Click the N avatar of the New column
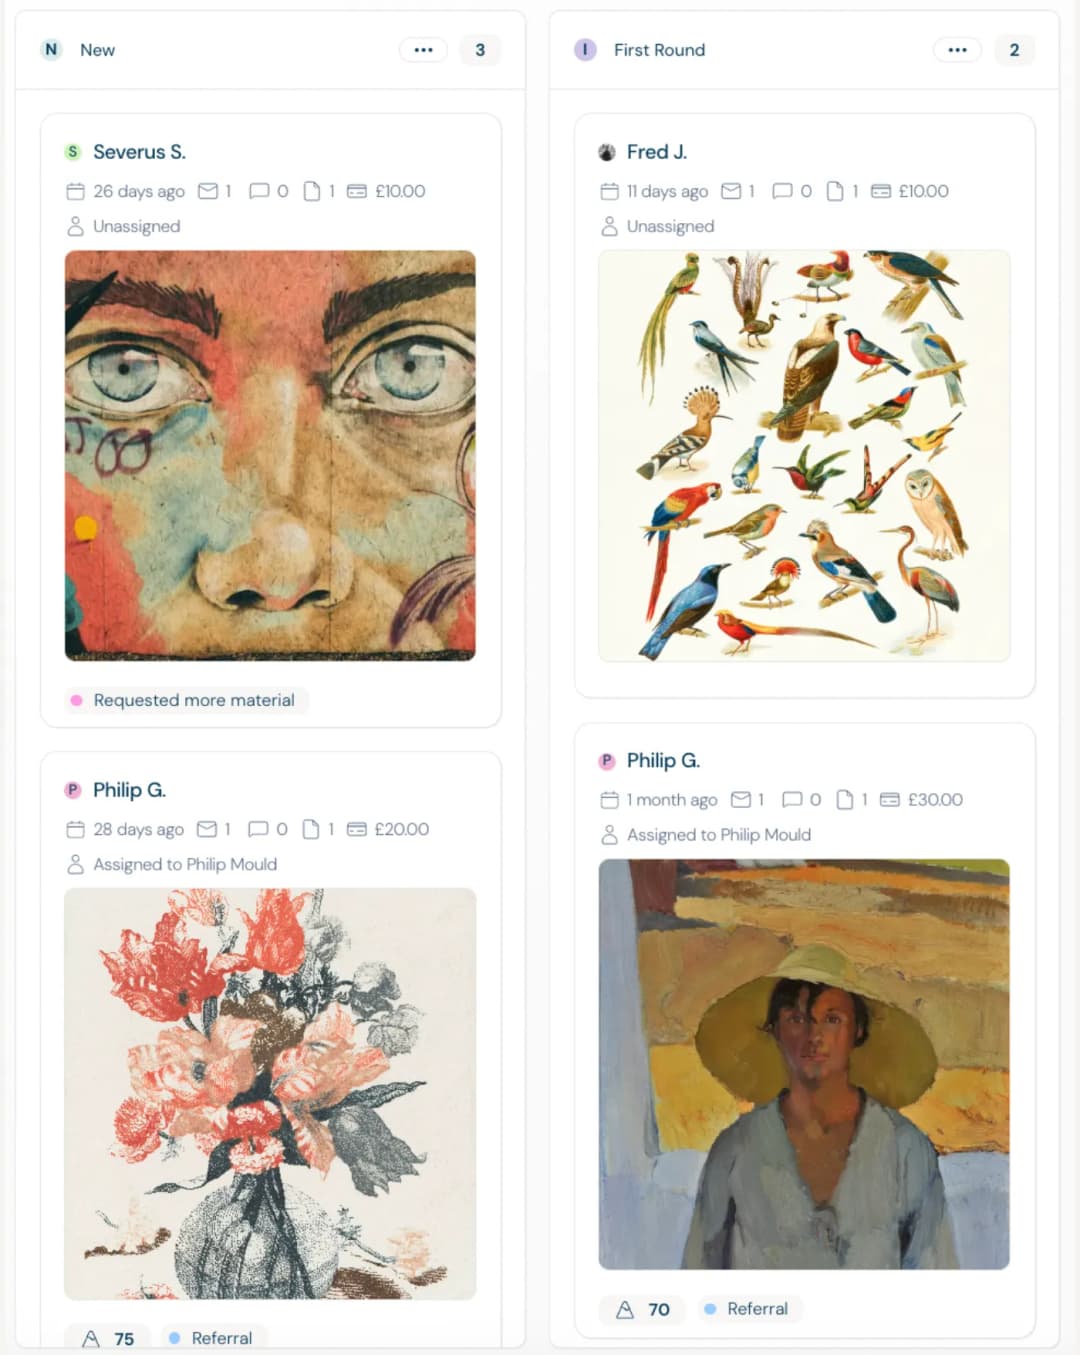Viewport: 1080px width, 1355px height. [x=51, y=50]
